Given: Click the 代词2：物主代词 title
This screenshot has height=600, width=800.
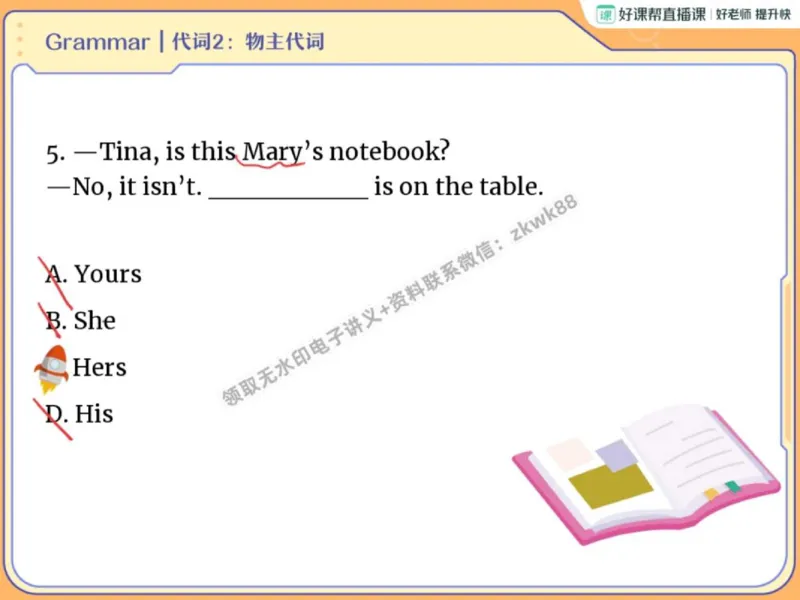Looking at the screenshot, I should [248, 42].
